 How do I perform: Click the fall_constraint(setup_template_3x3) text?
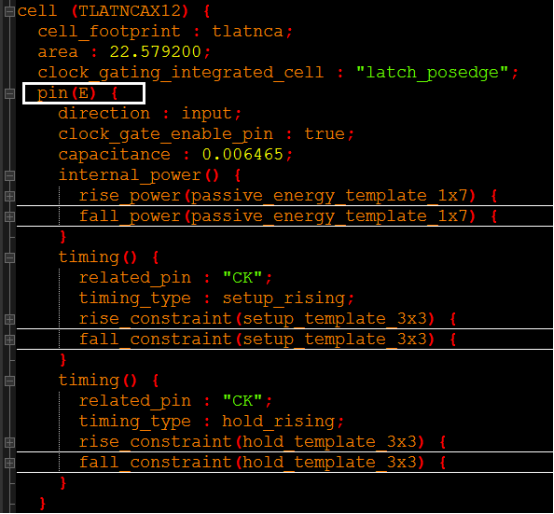pyautogui.click(x=257, y=339)
